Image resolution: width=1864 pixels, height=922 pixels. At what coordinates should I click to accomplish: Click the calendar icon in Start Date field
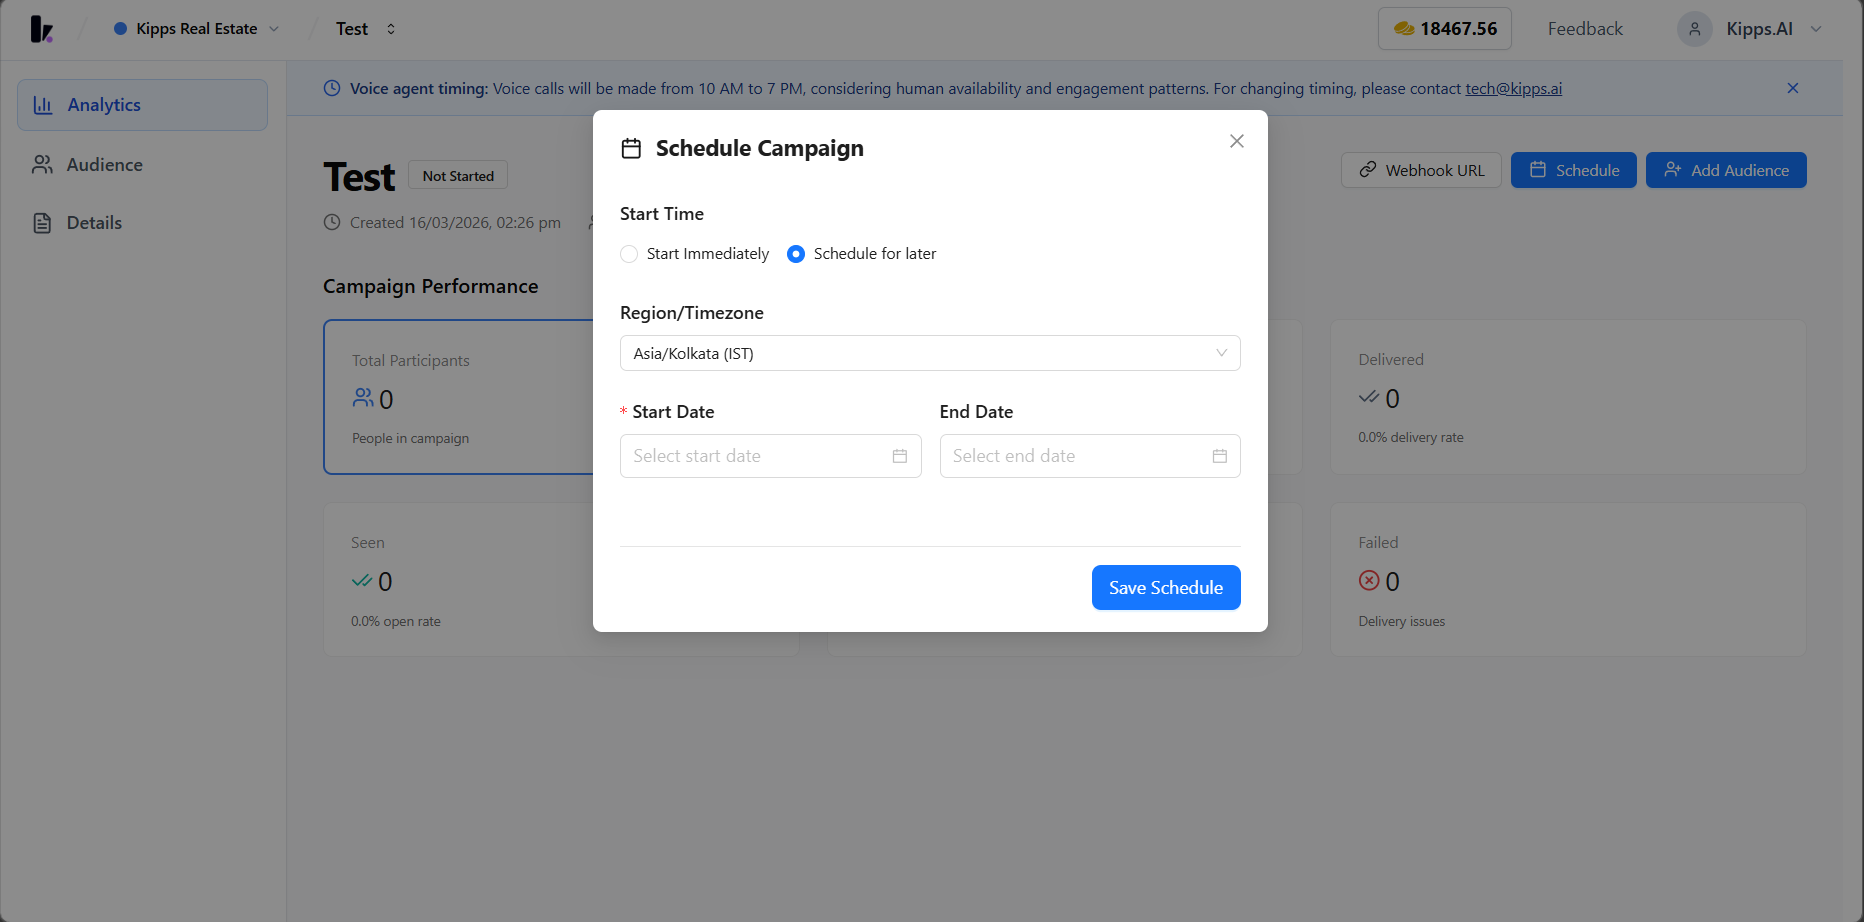point(900,456)
